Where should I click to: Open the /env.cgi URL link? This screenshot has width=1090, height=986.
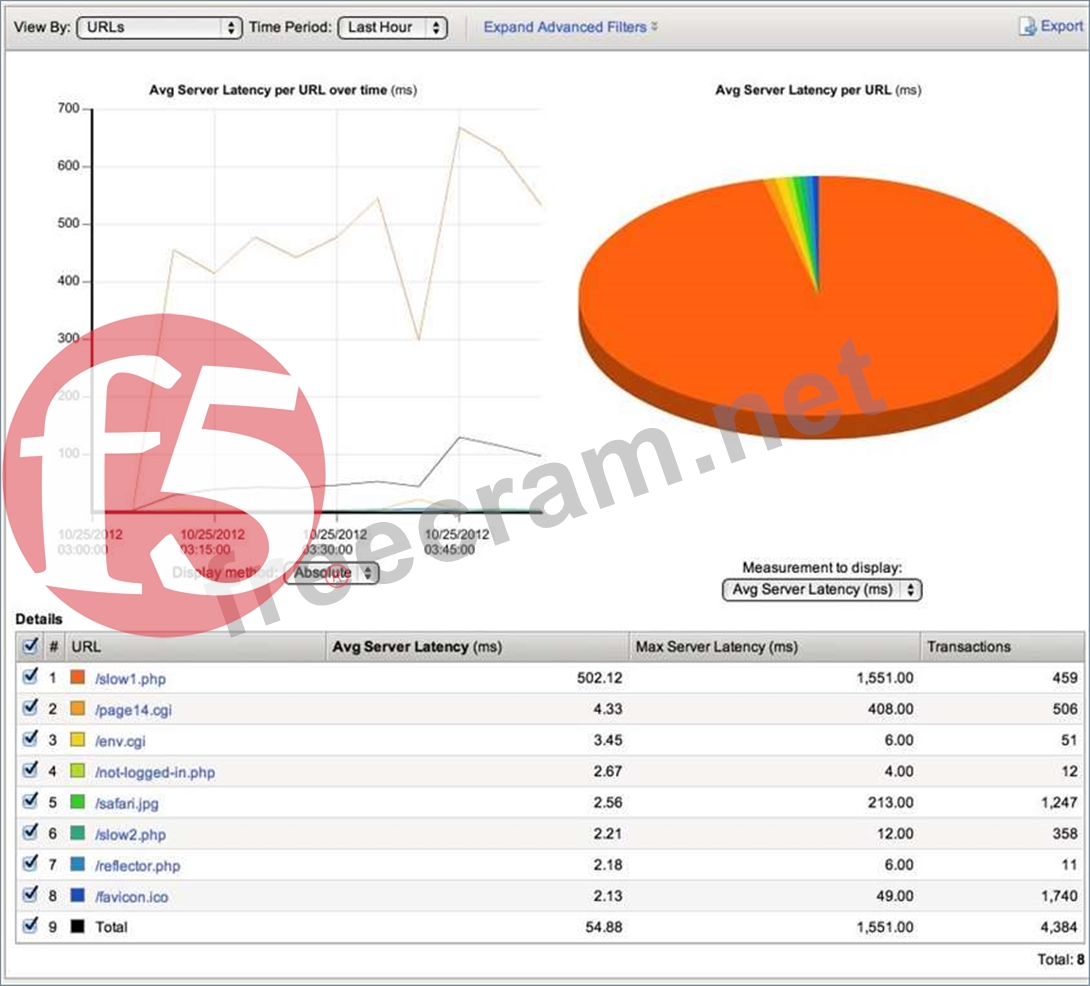(x=120, y=741)
